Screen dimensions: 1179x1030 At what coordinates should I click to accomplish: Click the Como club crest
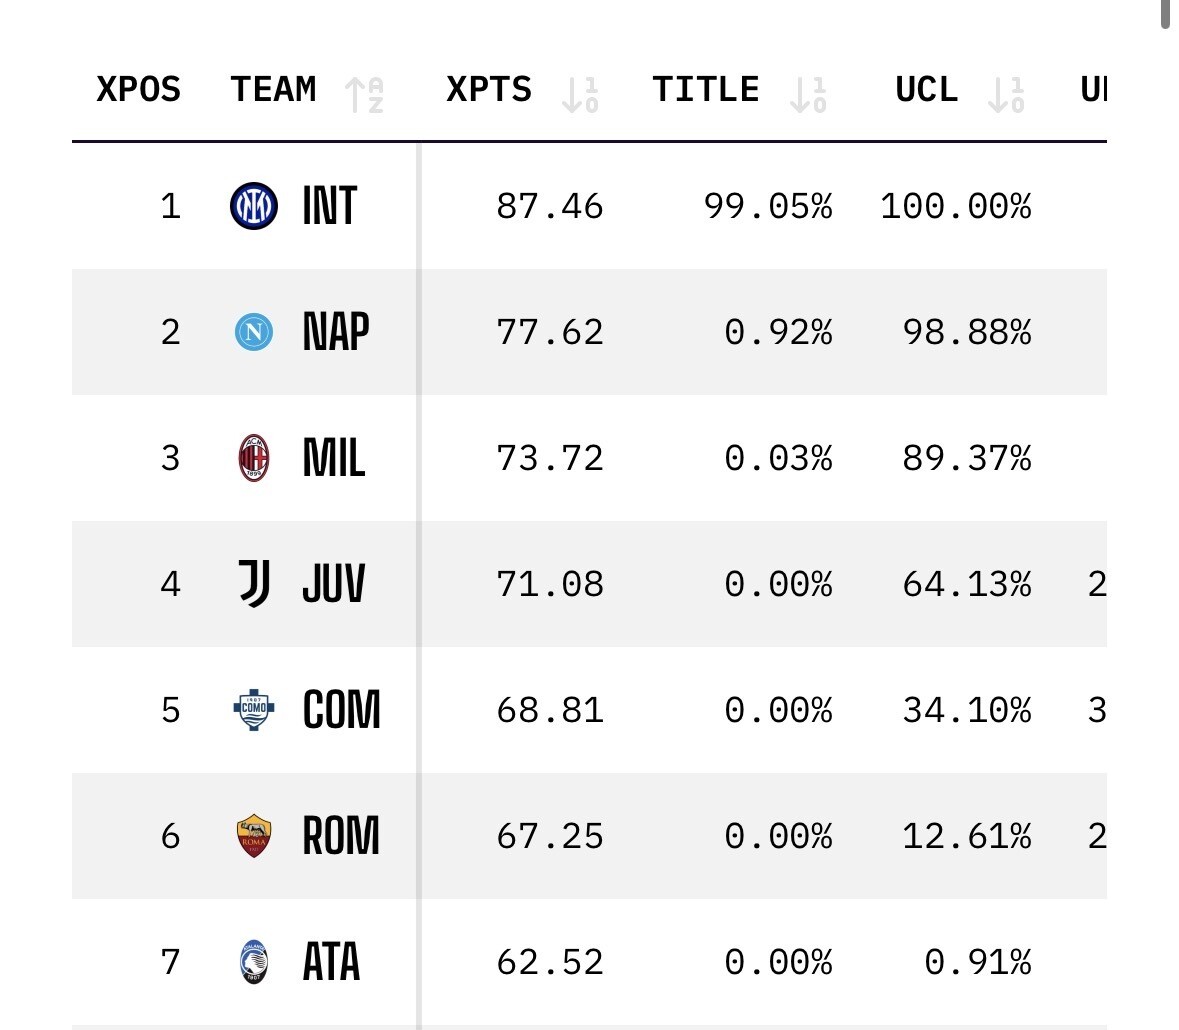254,710
